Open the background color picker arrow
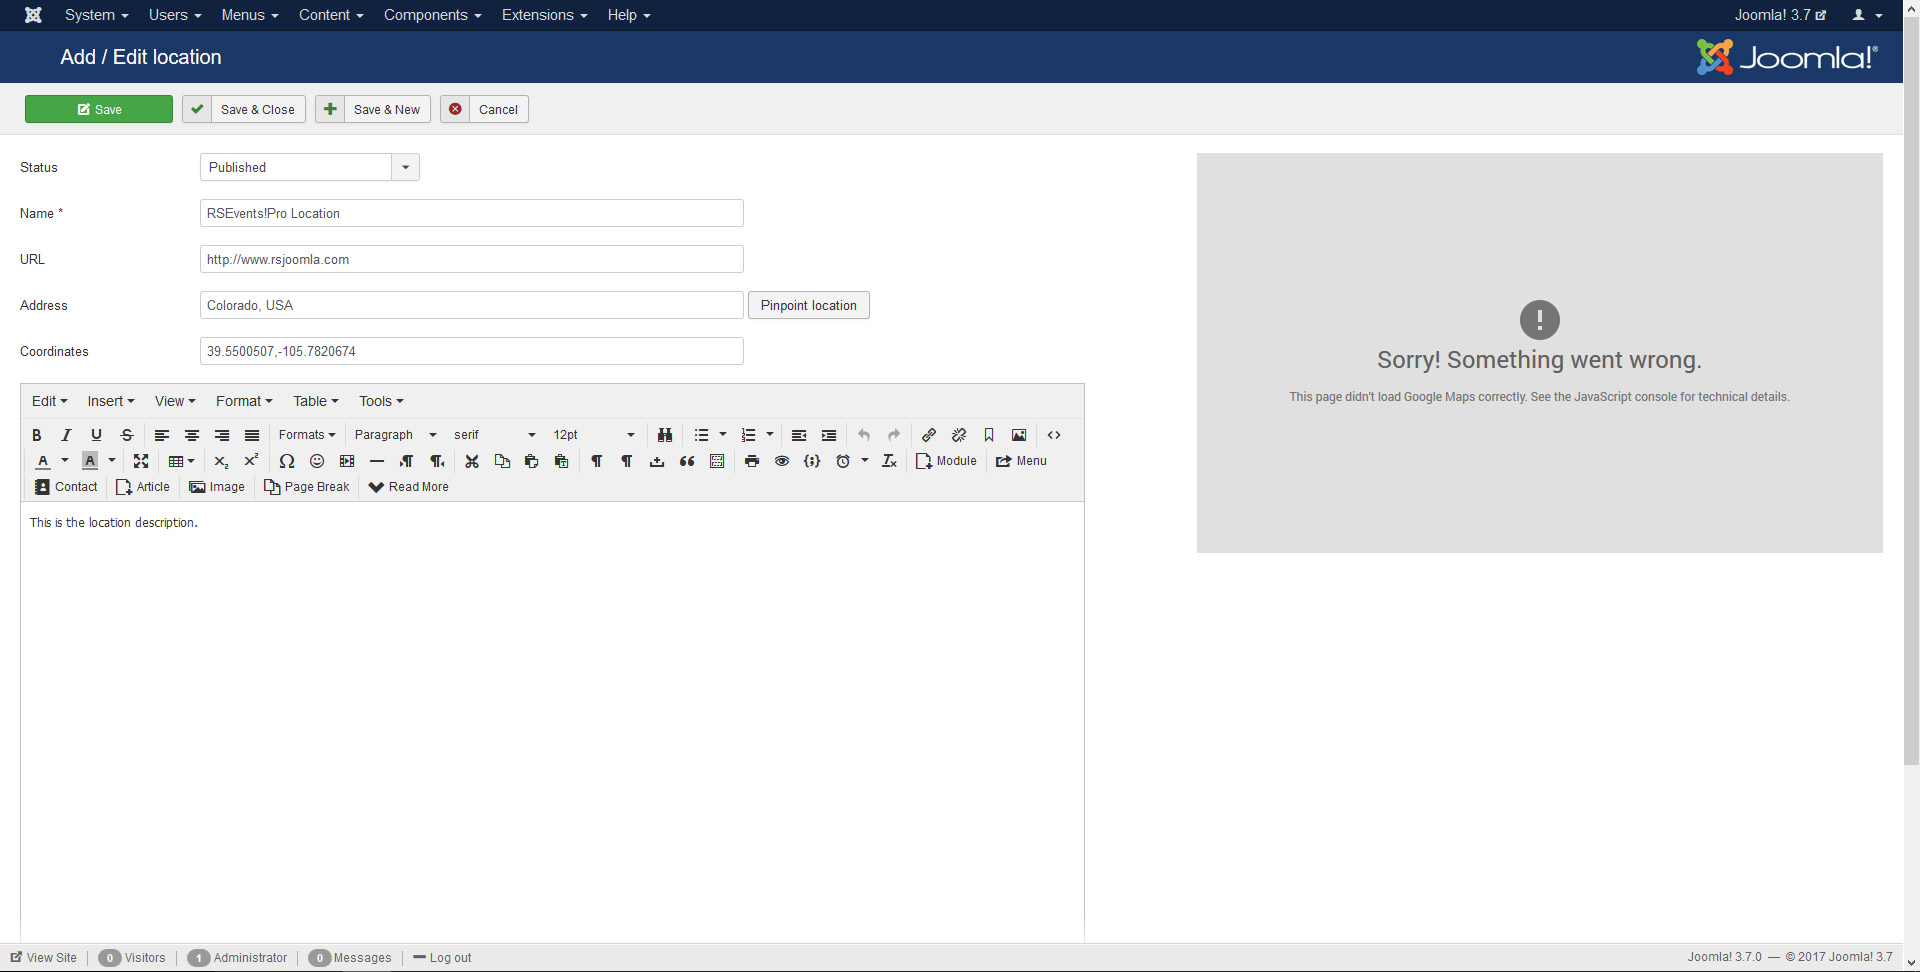 [x=112, y=461]
